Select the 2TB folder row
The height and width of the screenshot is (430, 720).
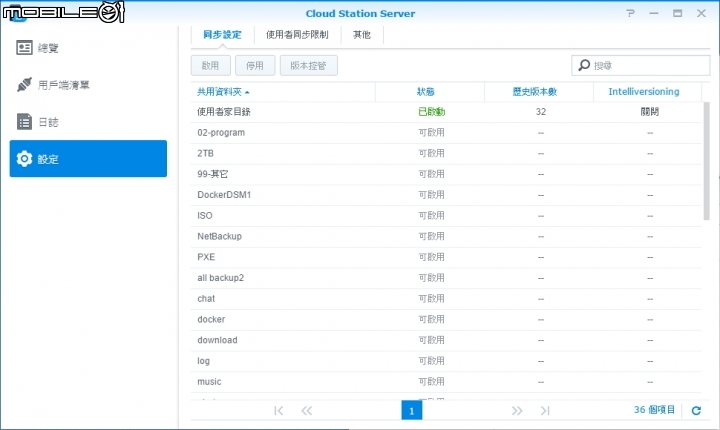tap(446, 153)
